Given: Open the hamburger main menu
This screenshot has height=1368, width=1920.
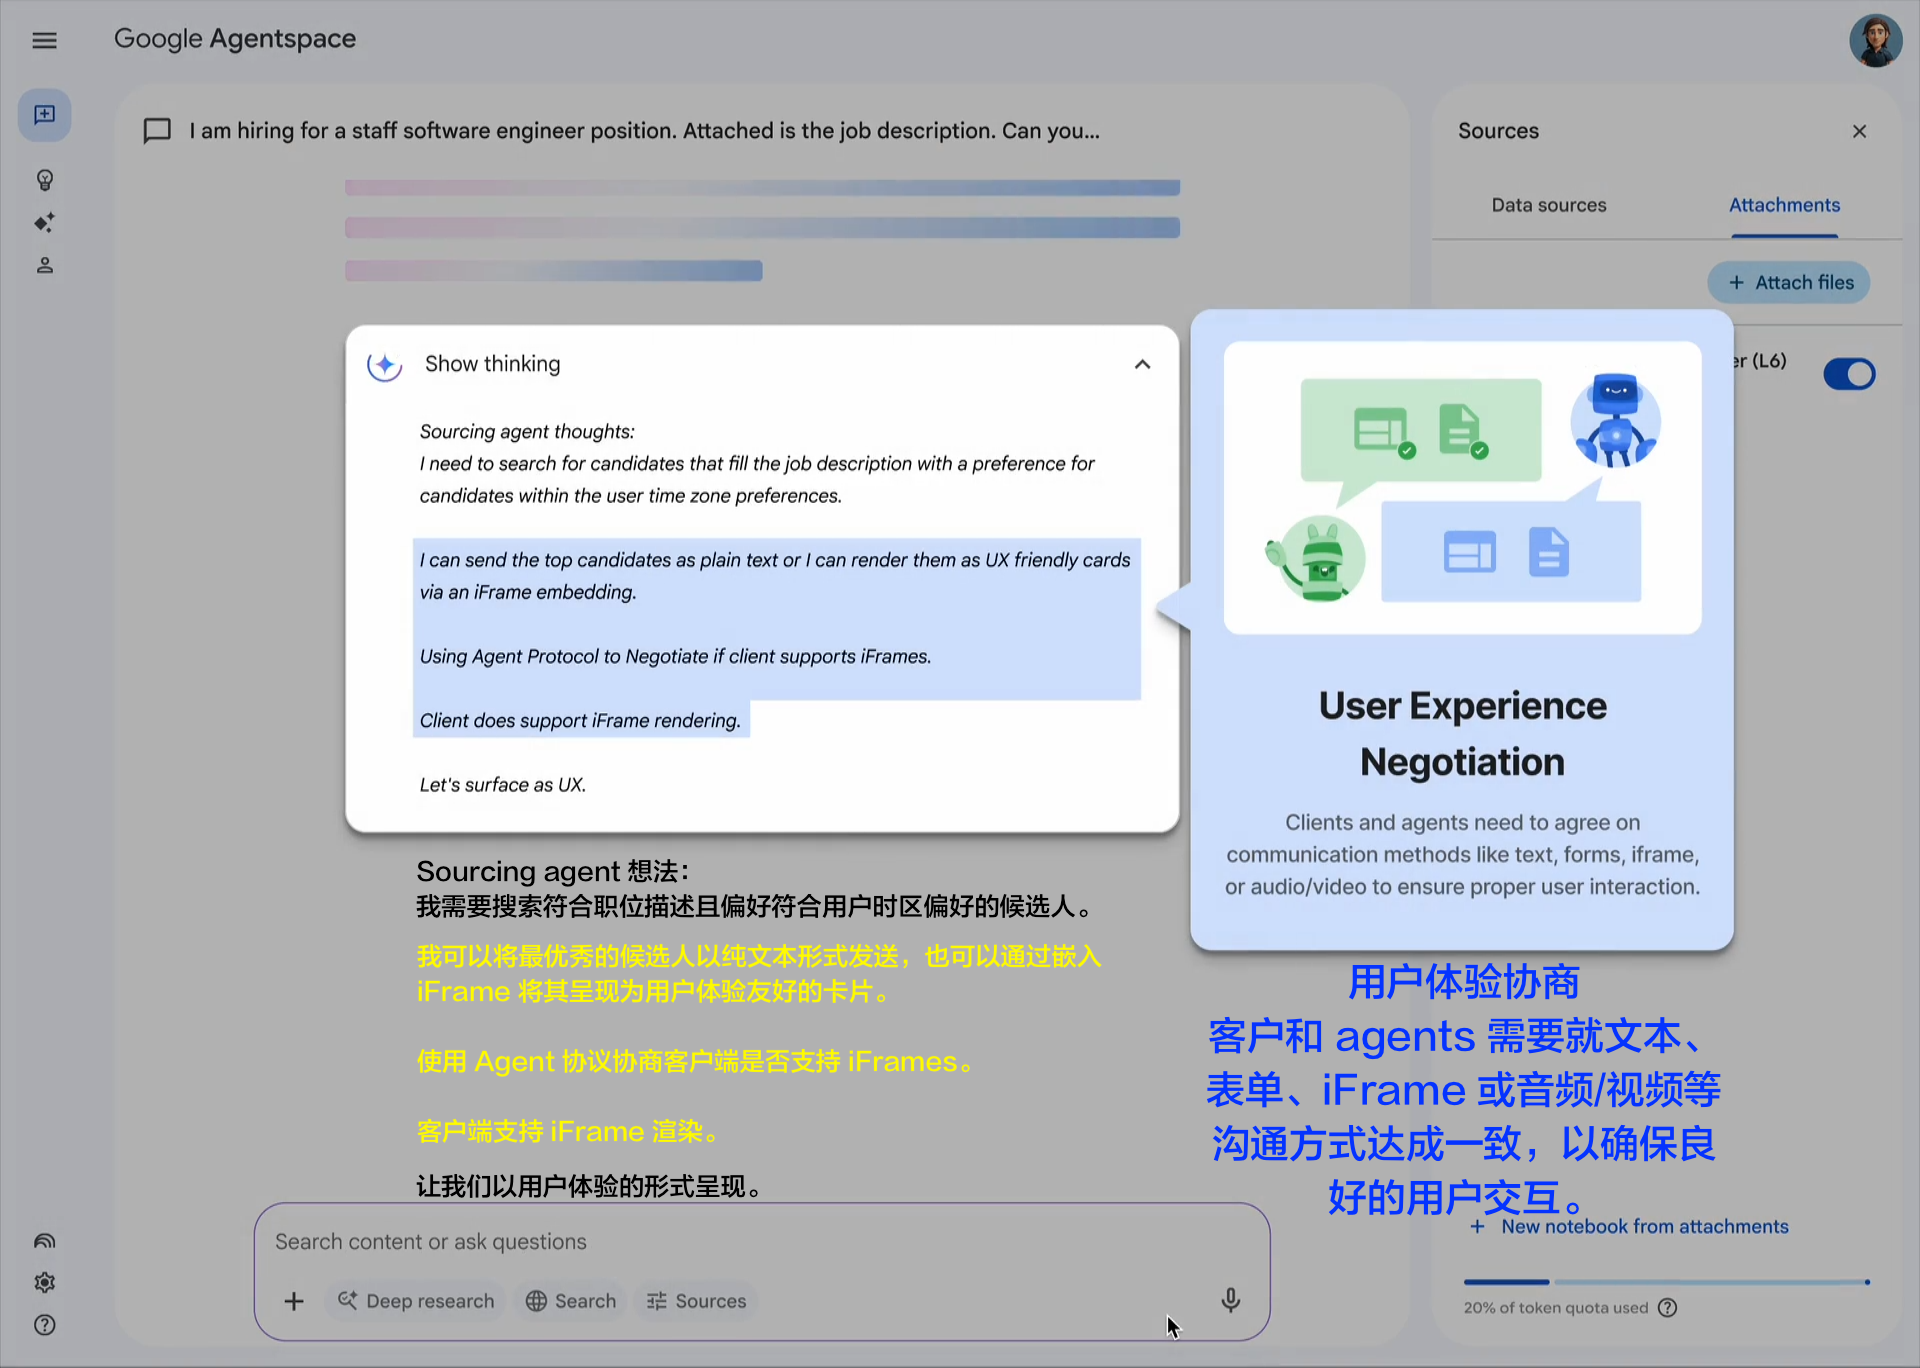Looking at the screenshot, I should click(x=44, y=40).
